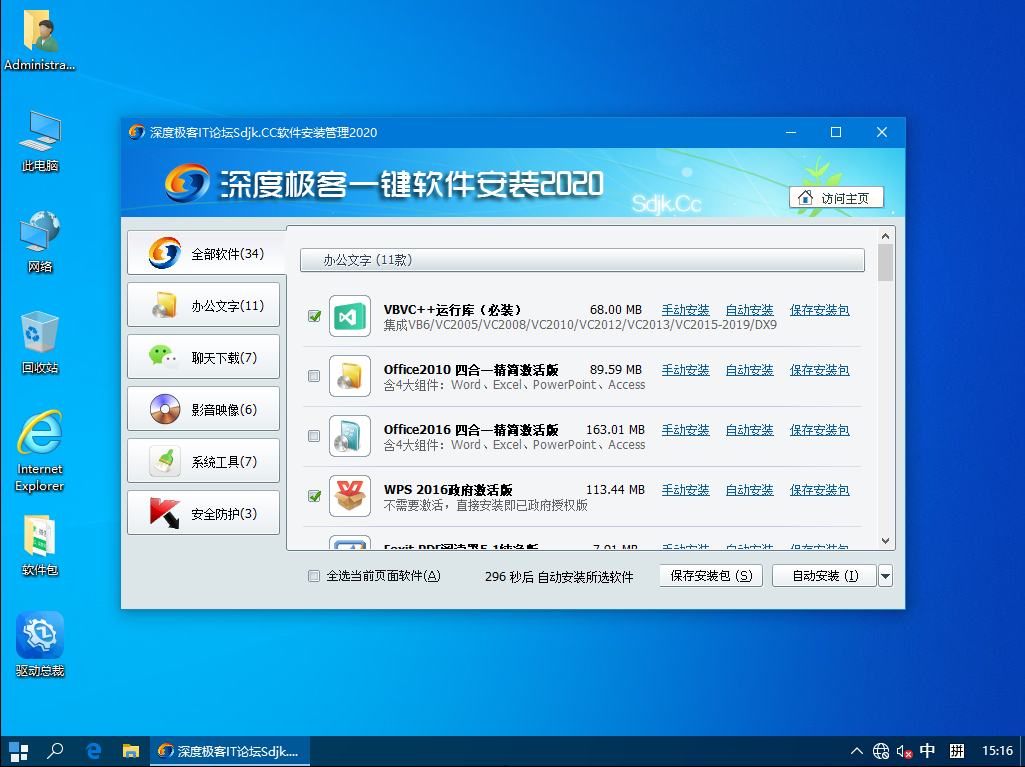The width and height of the screenshot is (1025, 767).
Task: Click the 深度极客IT论坛 taskbar button
Action: (x=230, y=751)
